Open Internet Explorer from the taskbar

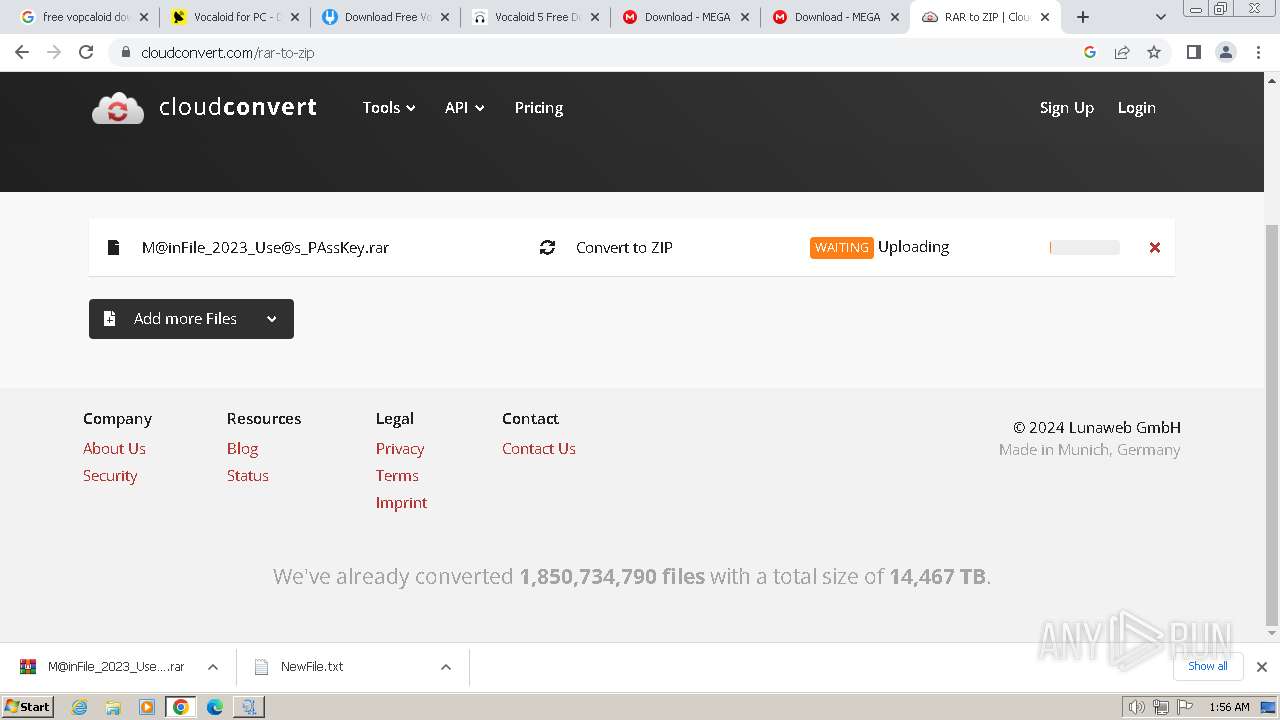pyautogui.click(x=80, y=707)
